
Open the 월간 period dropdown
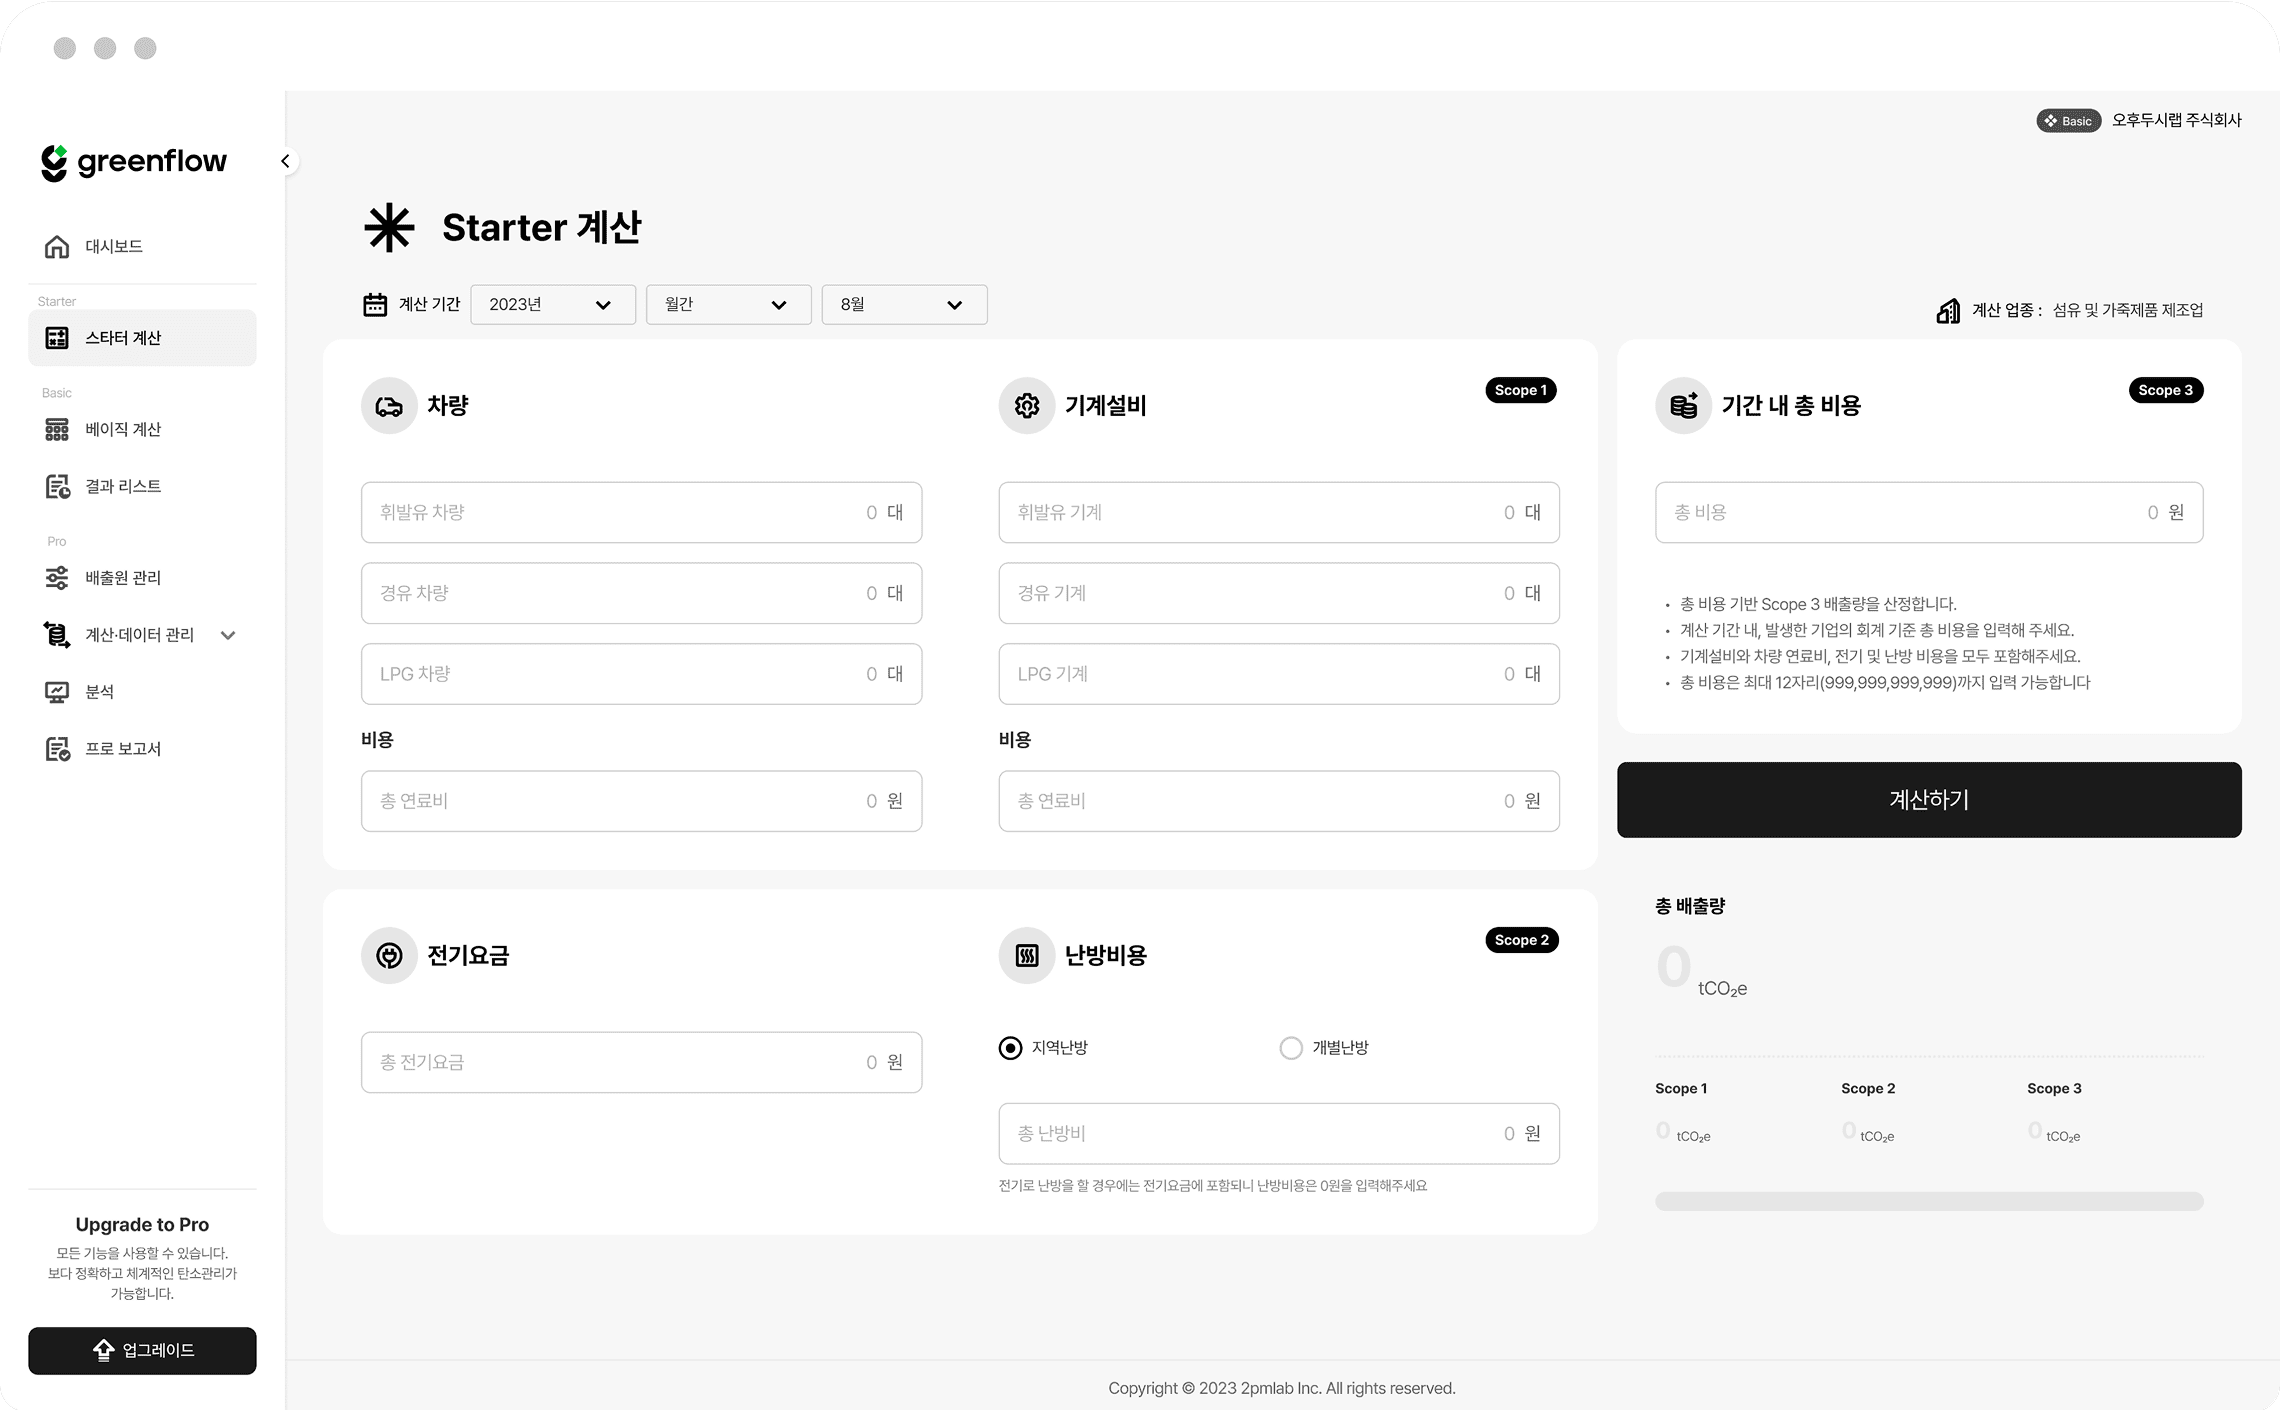729,304
